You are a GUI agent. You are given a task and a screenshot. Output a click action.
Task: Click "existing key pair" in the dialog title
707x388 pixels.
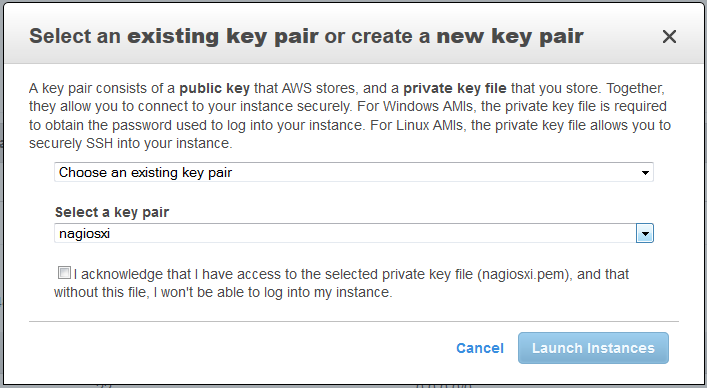[223, 37]
